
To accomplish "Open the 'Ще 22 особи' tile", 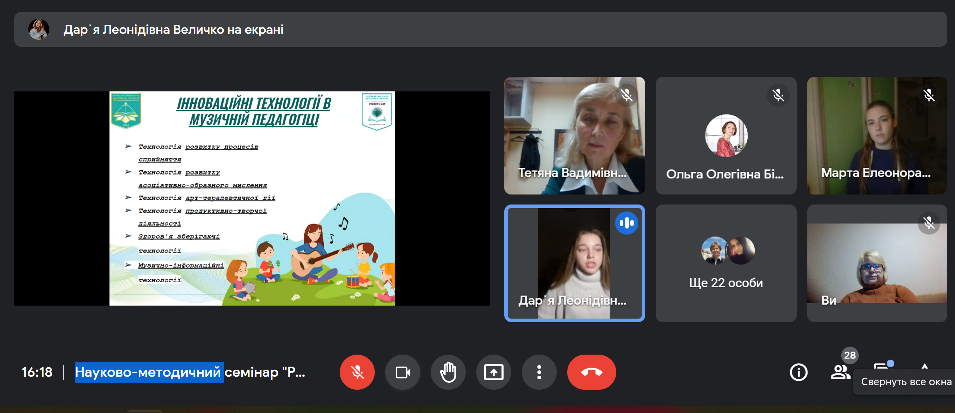I will pyautogui.click(x=726, y=263).
